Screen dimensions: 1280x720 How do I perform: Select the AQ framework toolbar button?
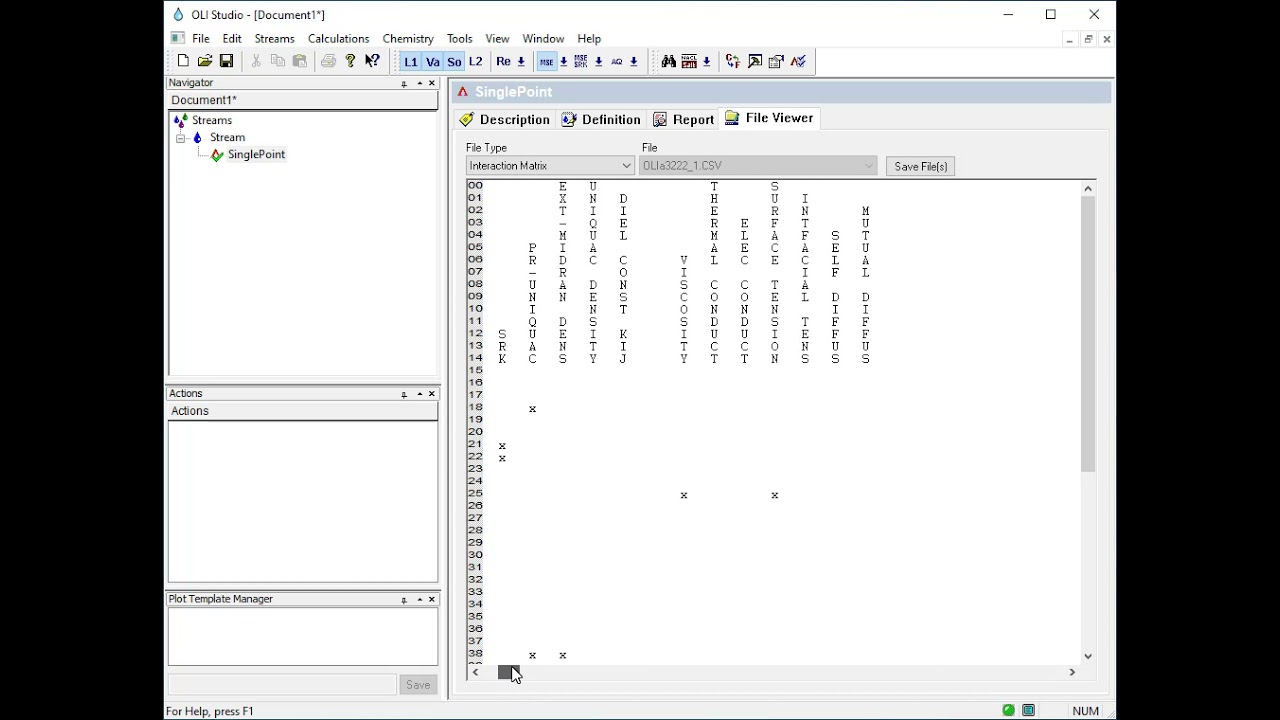[x=616, y=62]
